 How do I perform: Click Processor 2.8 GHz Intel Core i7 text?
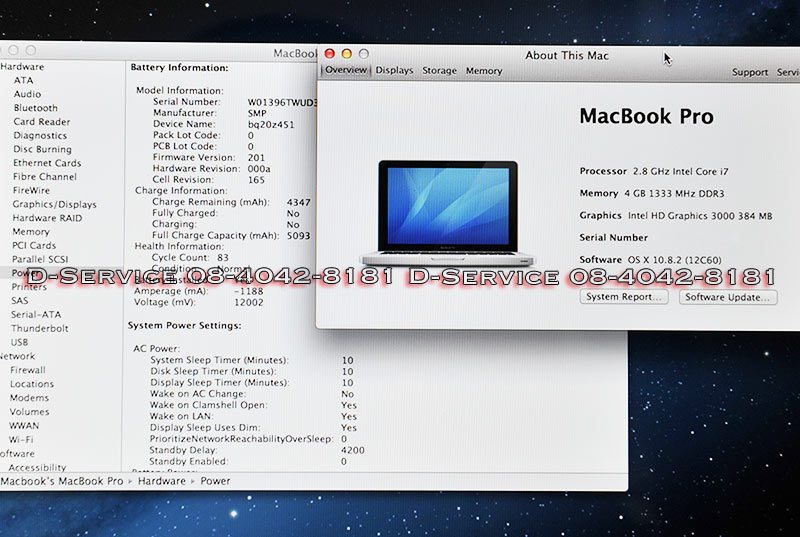[654, 171]
